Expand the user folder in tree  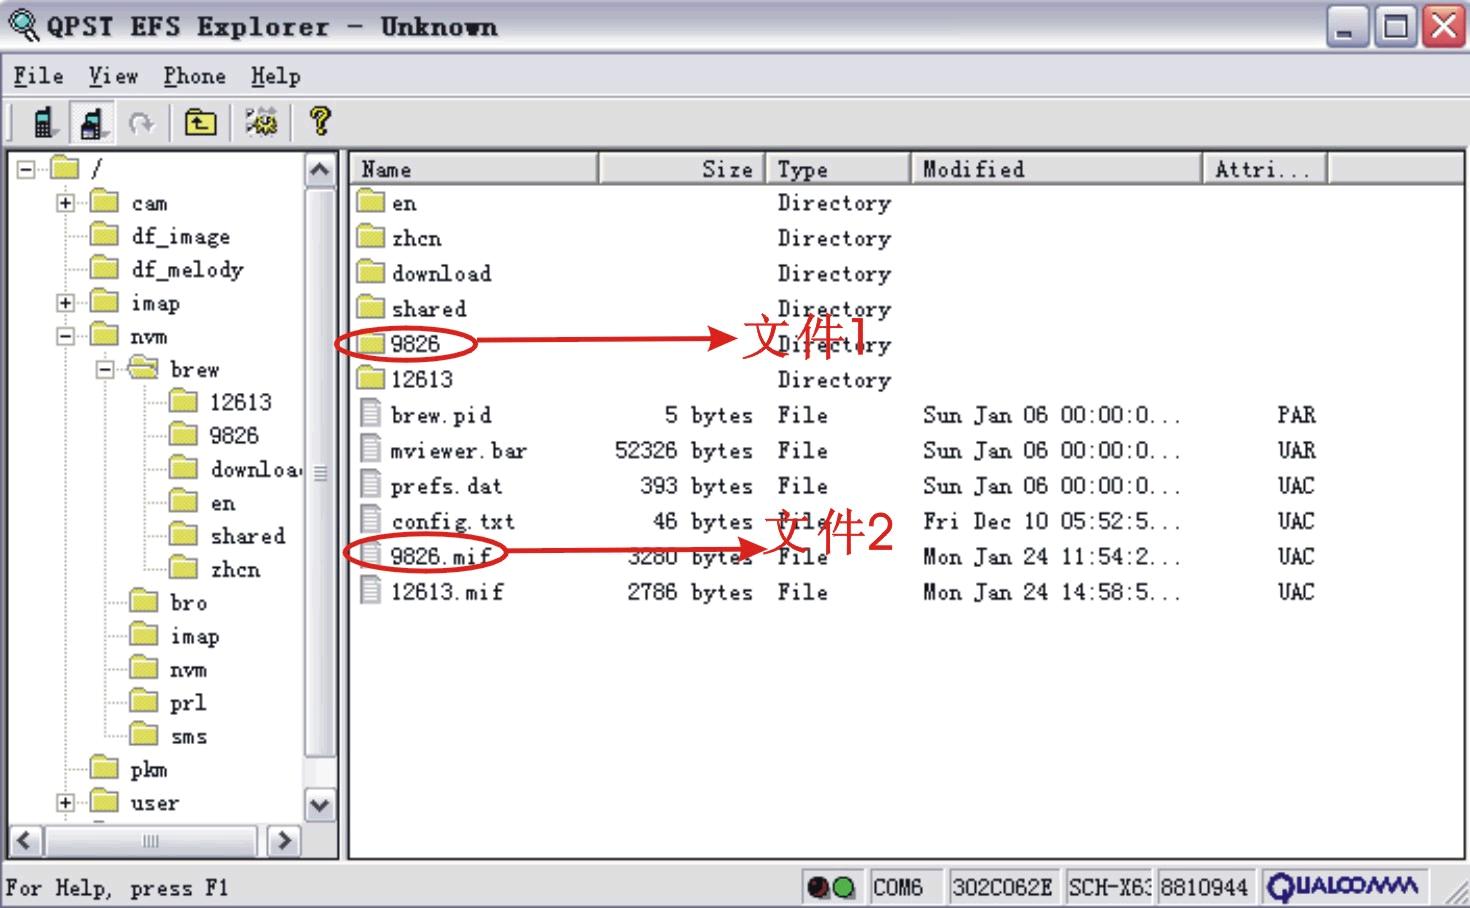coord(65,803)
